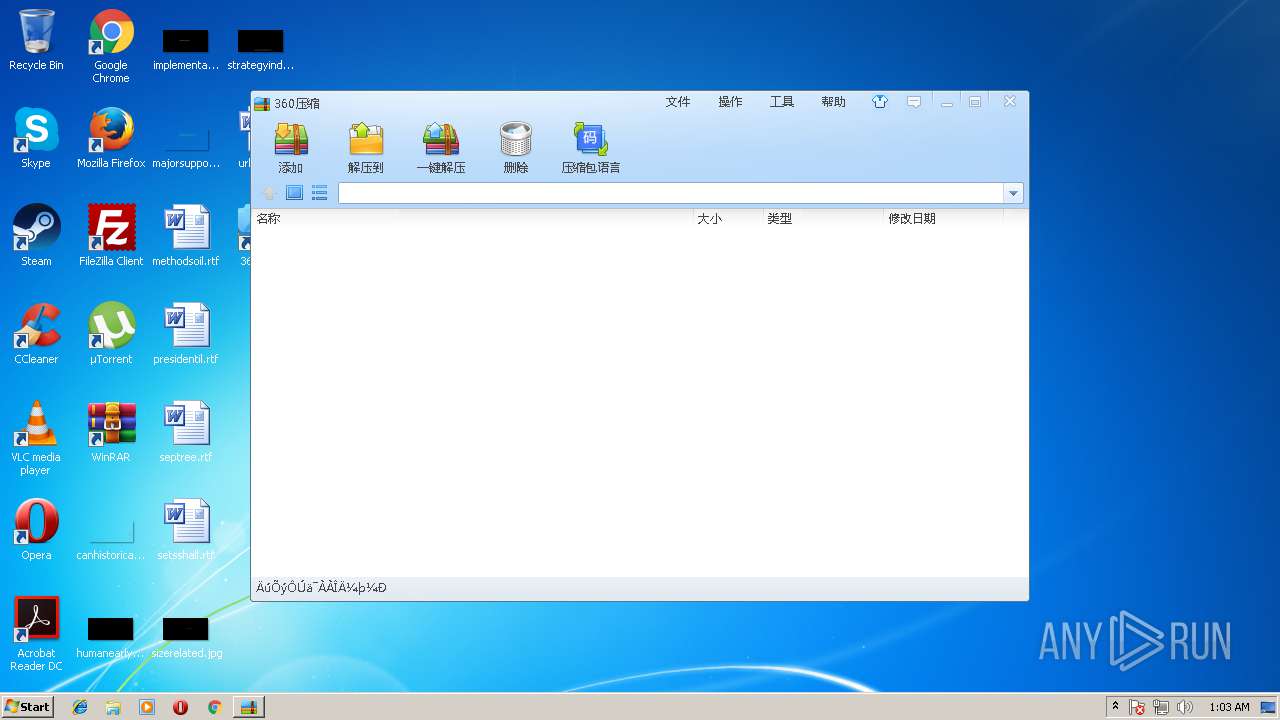Show hidden system tray icons

click(1115, 707)
